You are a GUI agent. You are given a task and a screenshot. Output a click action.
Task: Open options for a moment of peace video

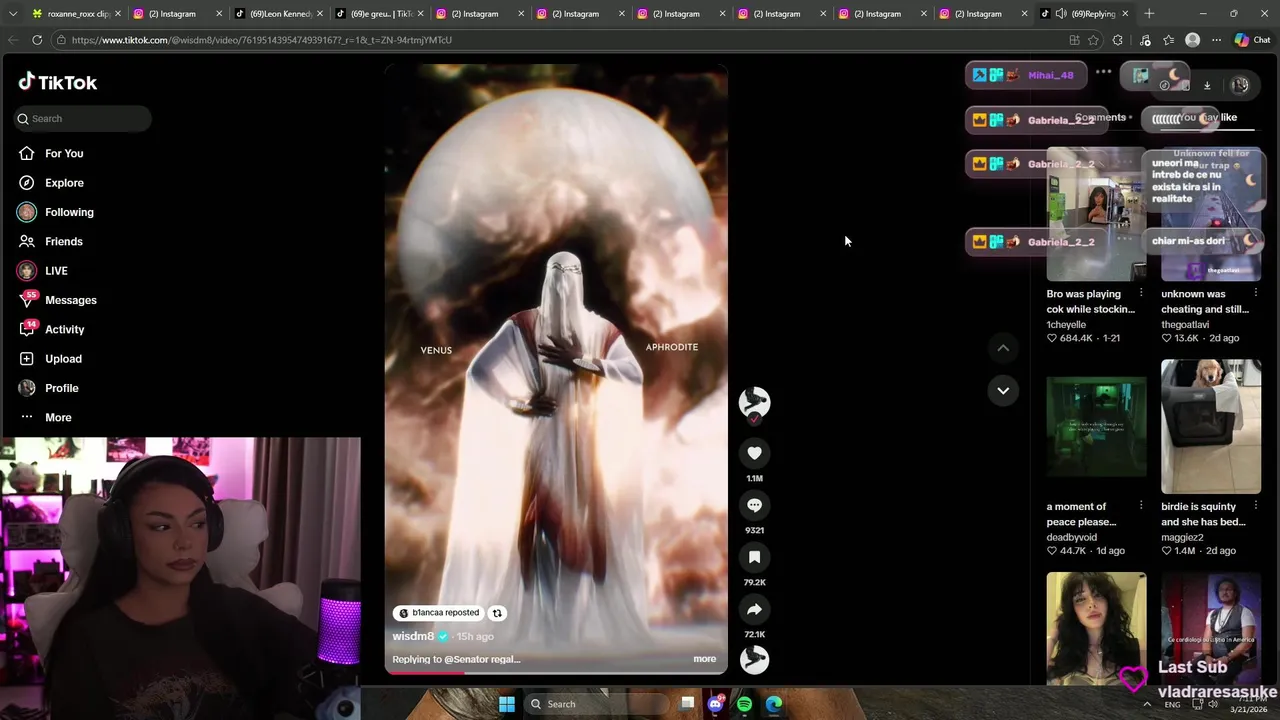coord(1141,506)
